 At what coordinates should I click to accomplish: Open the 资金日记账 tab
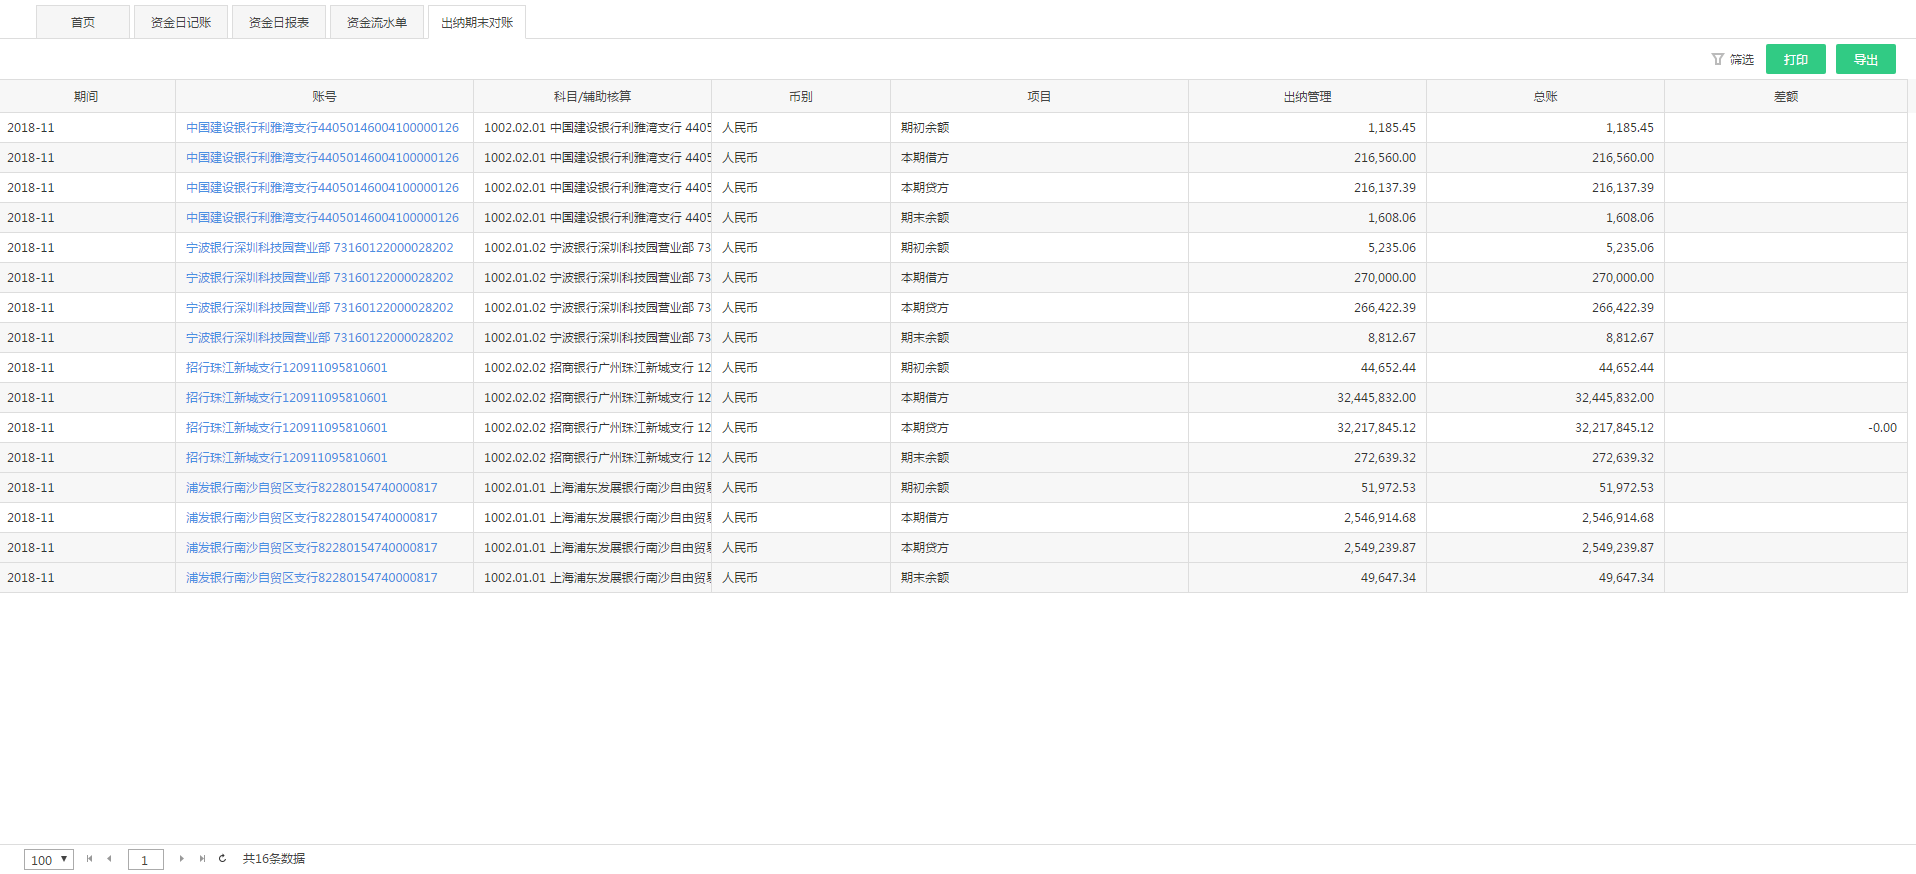coord(181,22)
